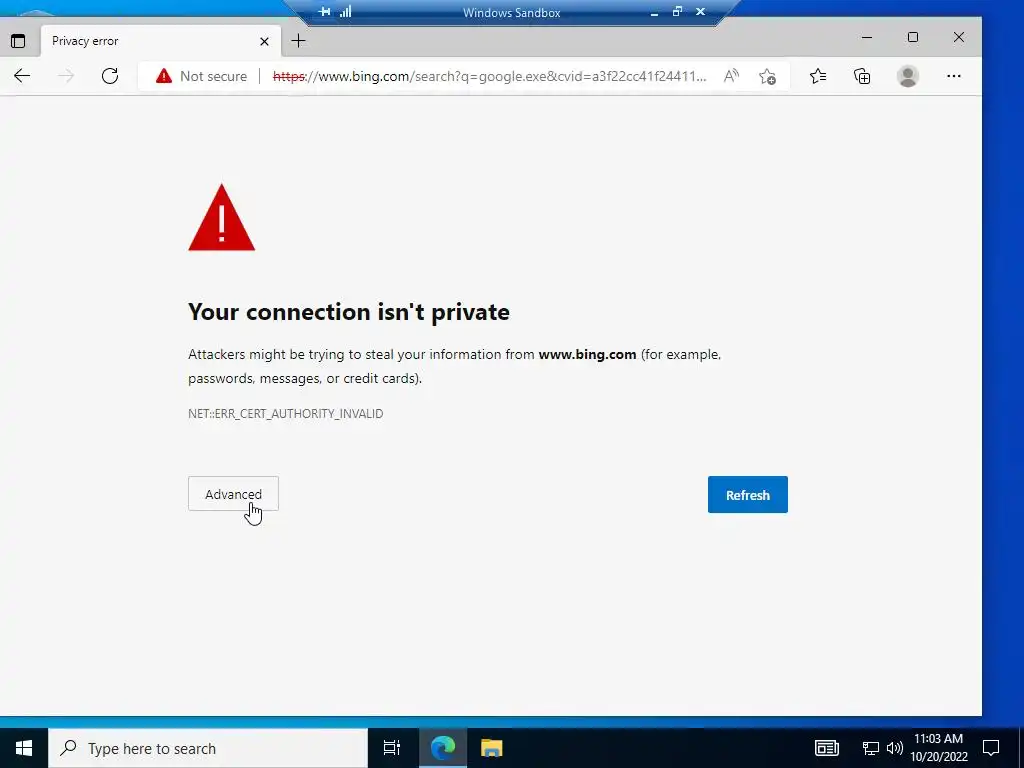Select the www.bing.com bold text
The image size is (1024, 768).
[x=587, y=355]
